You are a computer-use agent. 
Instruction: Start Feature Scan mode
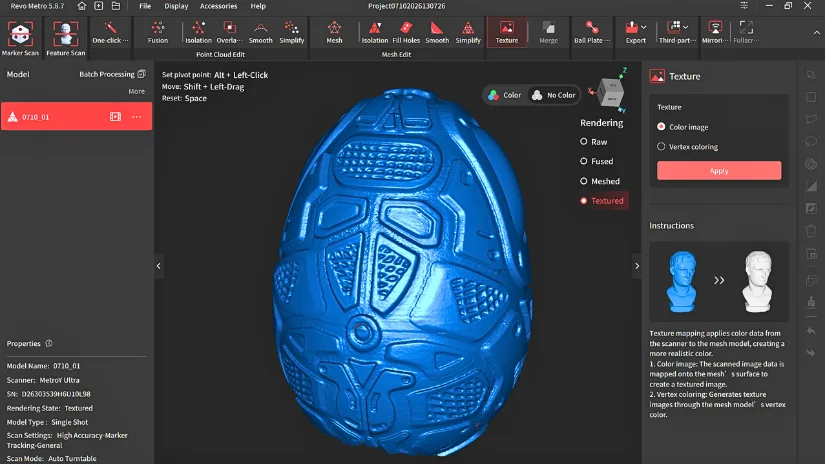66,38
